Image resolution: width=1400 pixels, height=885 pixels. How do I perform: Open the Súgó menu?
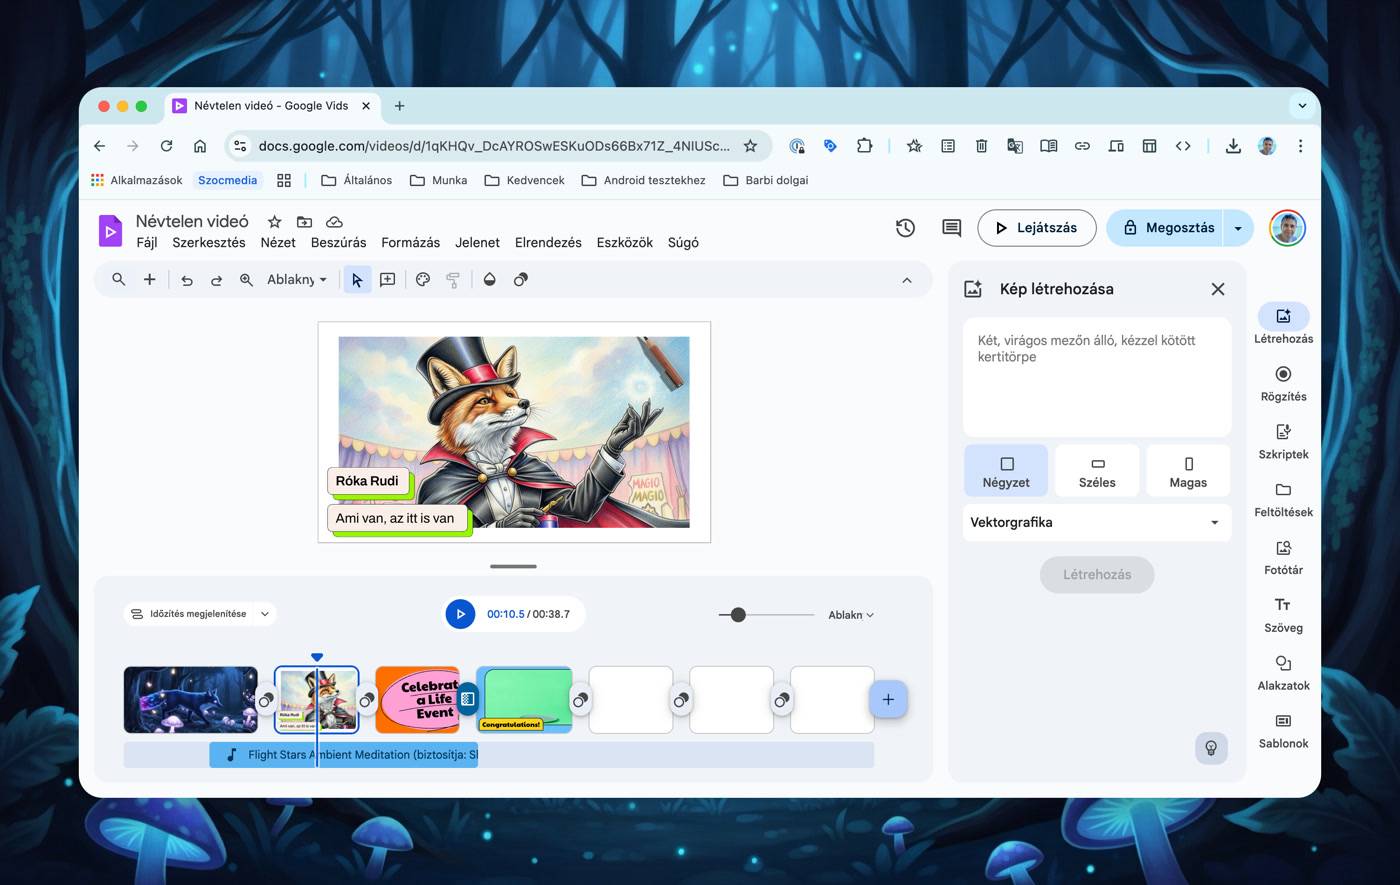(683, 243)
